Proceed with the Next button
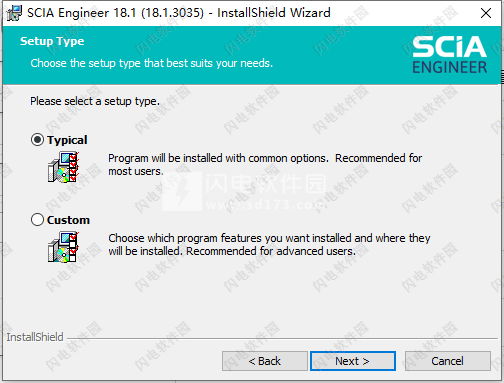This screenshot has height=383, width=504. (353, 361)
